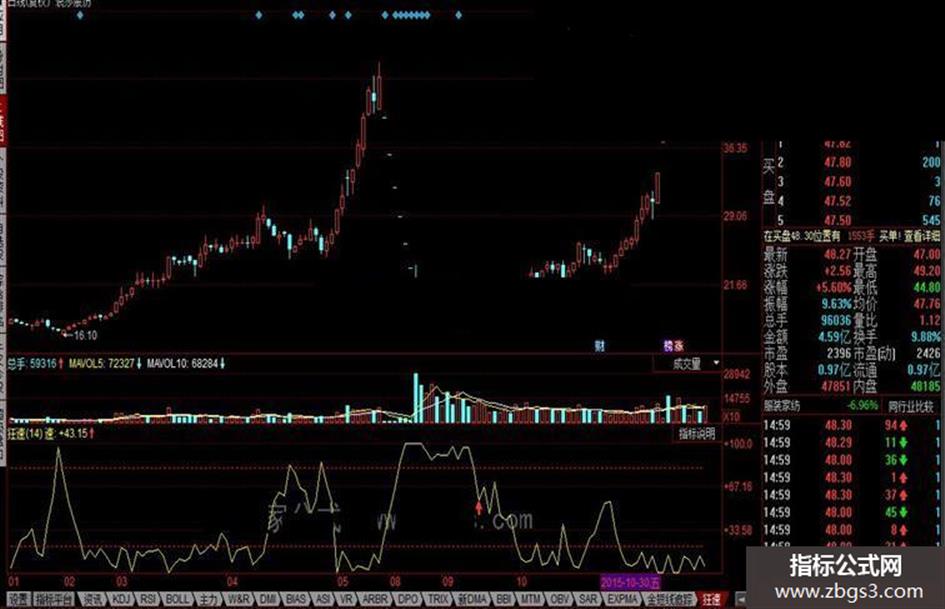Screen dimensions: 945x609
Task: Open the 同行业比较 industry comparison button
Action: [911, 407]
